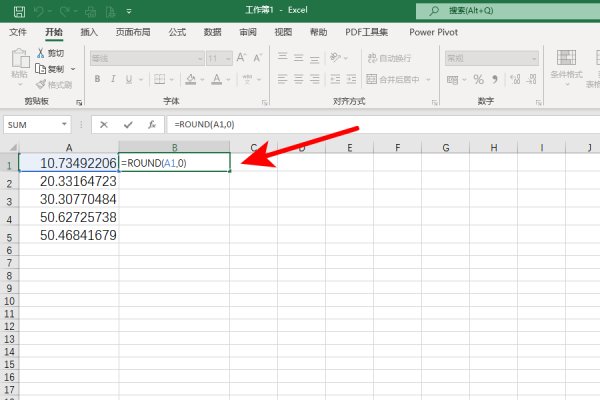The width and height of the screenshot is (600, 400).
Task: Open the Customize Quick Access Toolbar arrow
Action: click(x=129, y=11)
